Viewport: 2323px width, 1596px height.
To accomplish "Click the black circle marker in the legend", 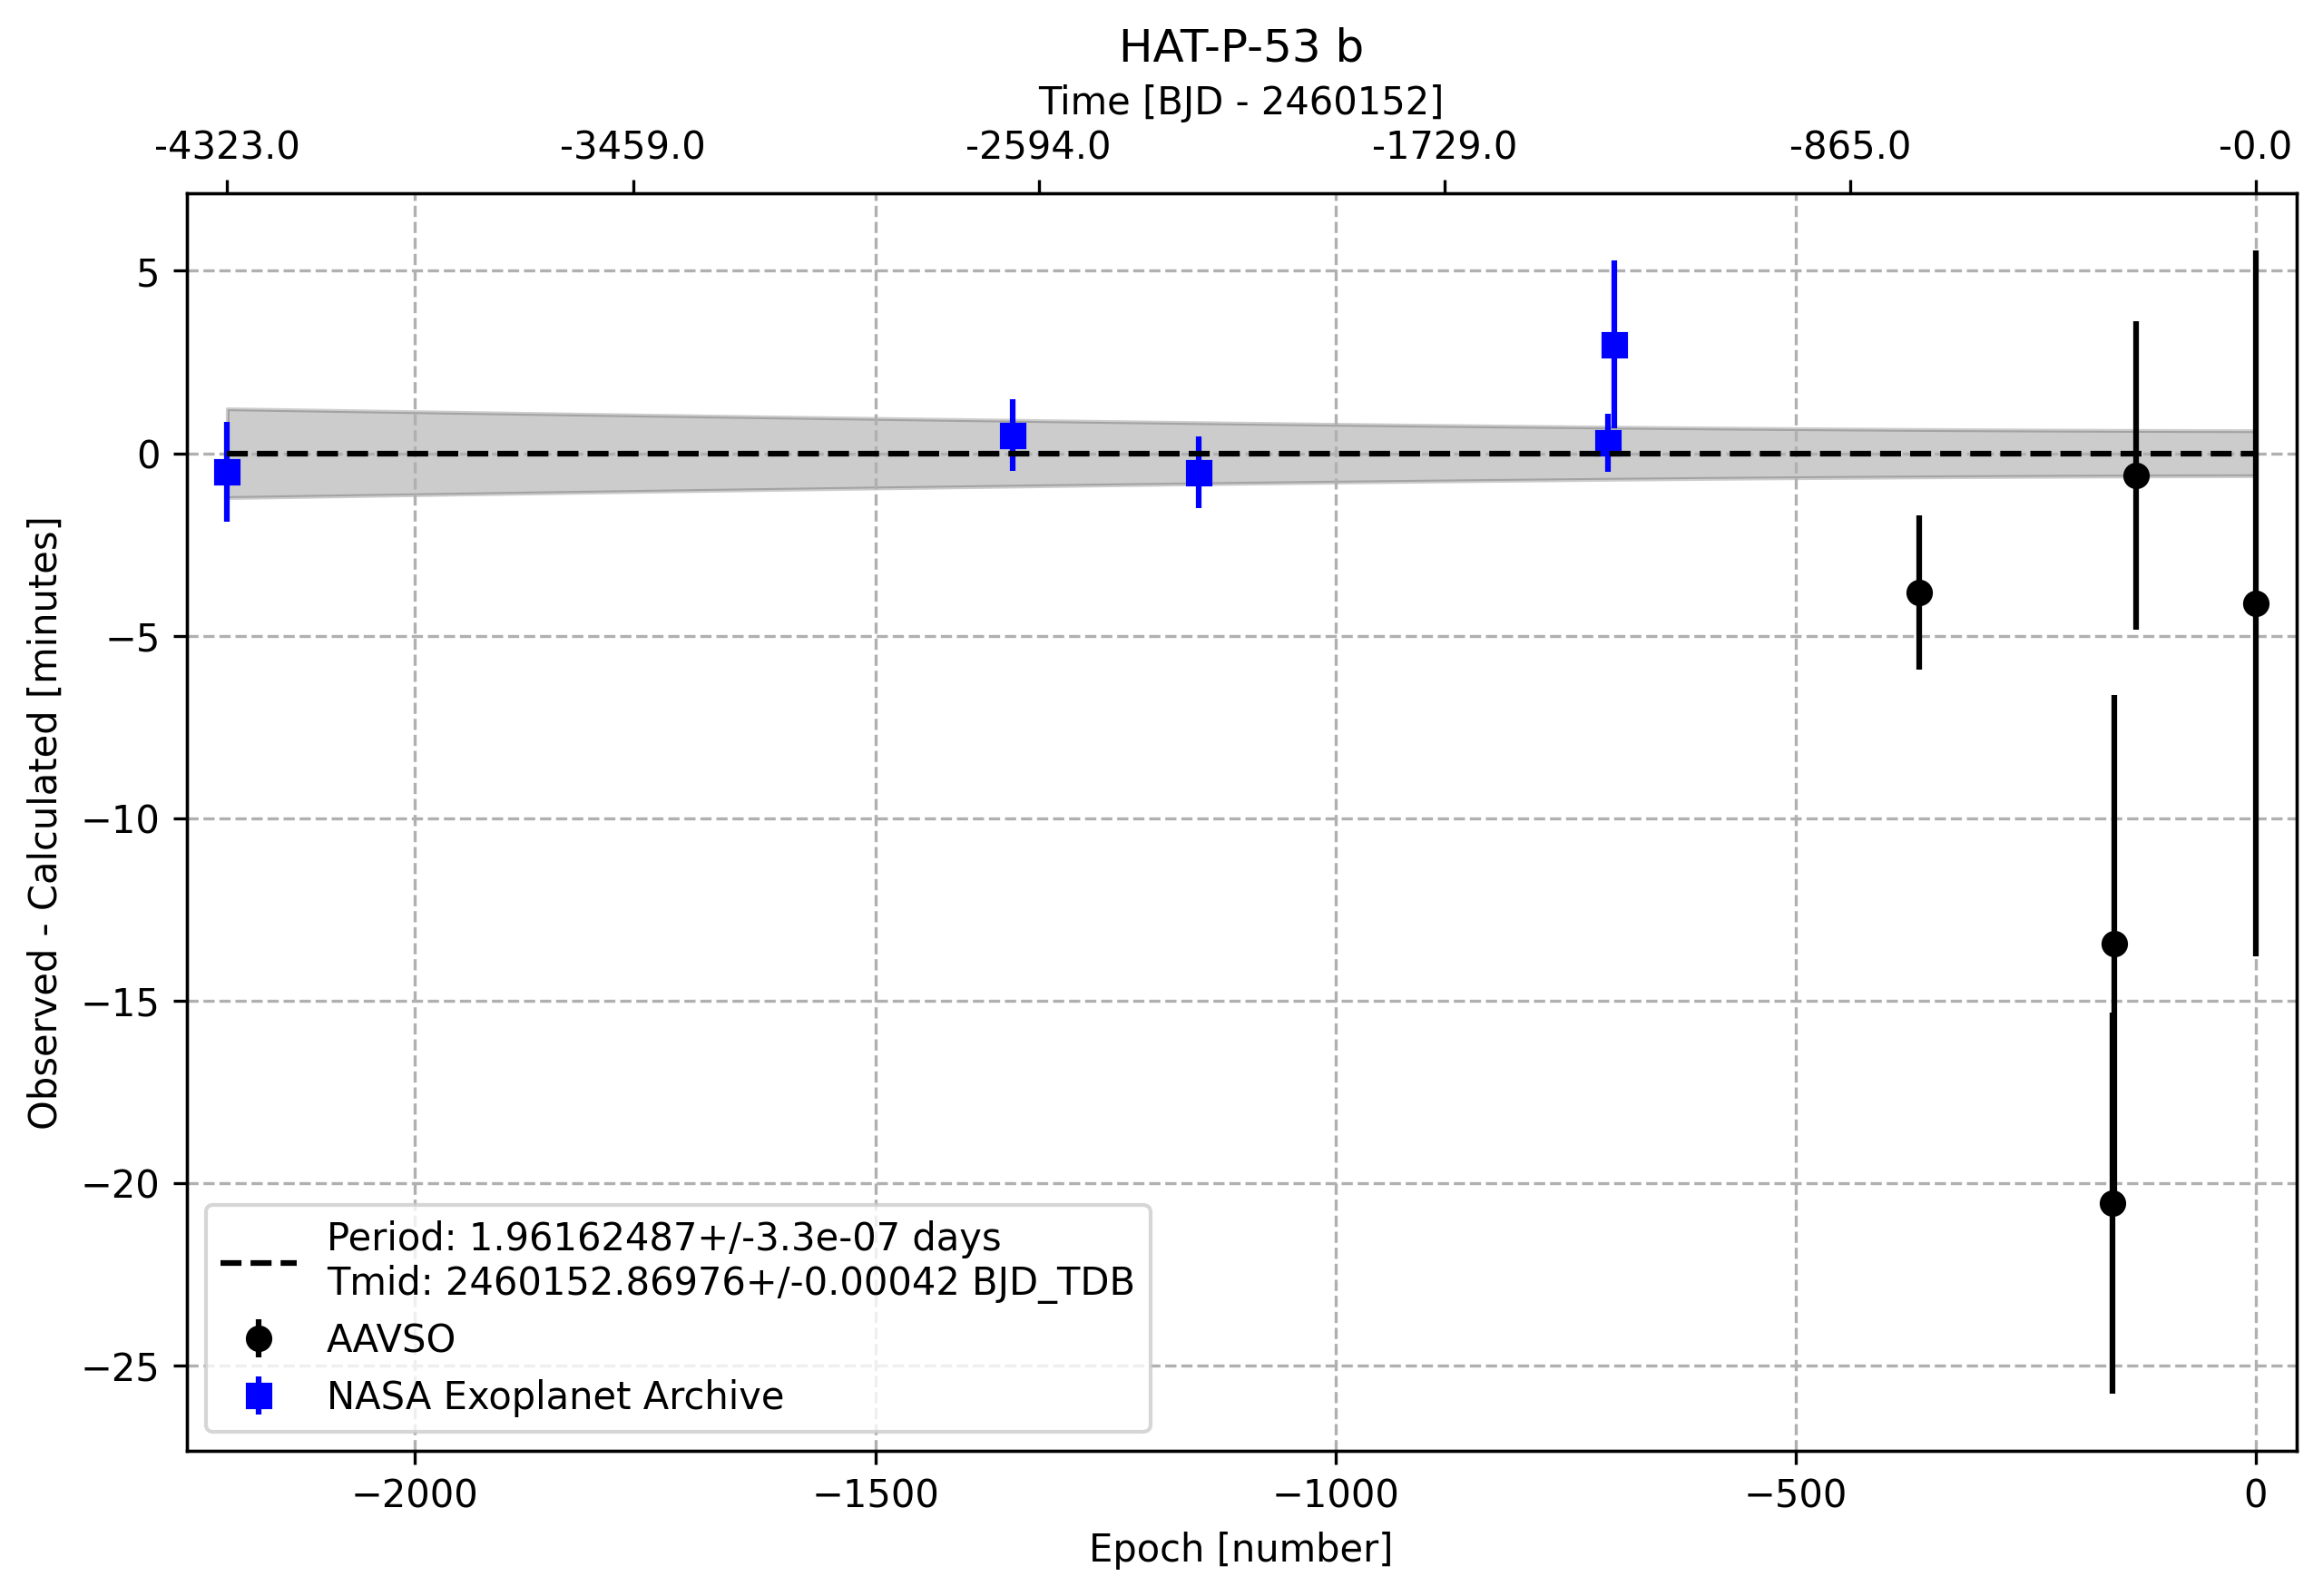I will coord(258,1339).
